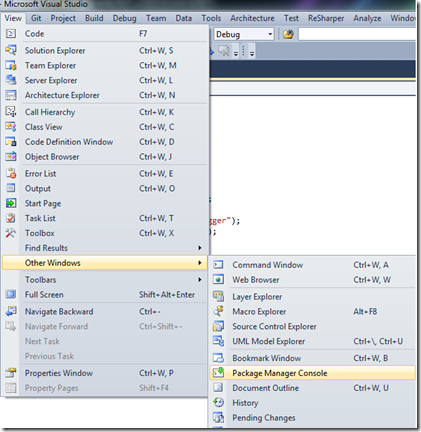This screenshot has height=432, width=421.
Task: Click the Macro Explorer icon
Action: pos(218,311)
